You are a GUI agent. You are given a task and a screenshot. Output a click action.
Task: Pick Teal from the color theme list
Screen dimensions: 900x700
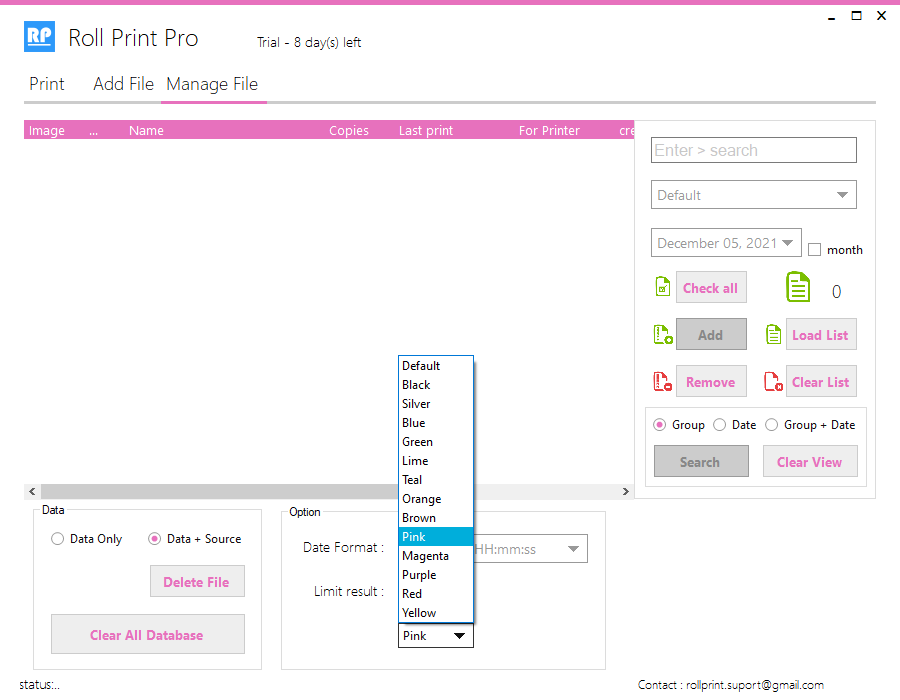[412, 480]
